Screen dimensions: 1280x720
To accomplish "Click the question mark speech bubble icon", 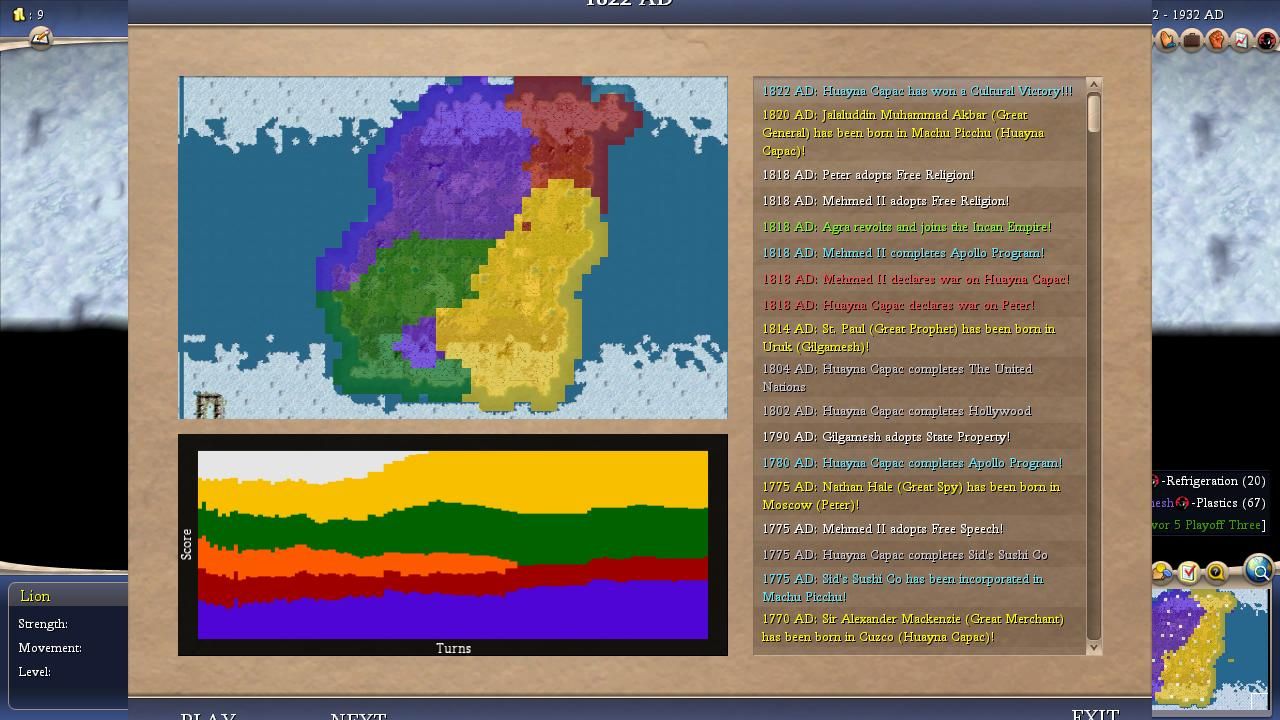I will pos(1215,573).
